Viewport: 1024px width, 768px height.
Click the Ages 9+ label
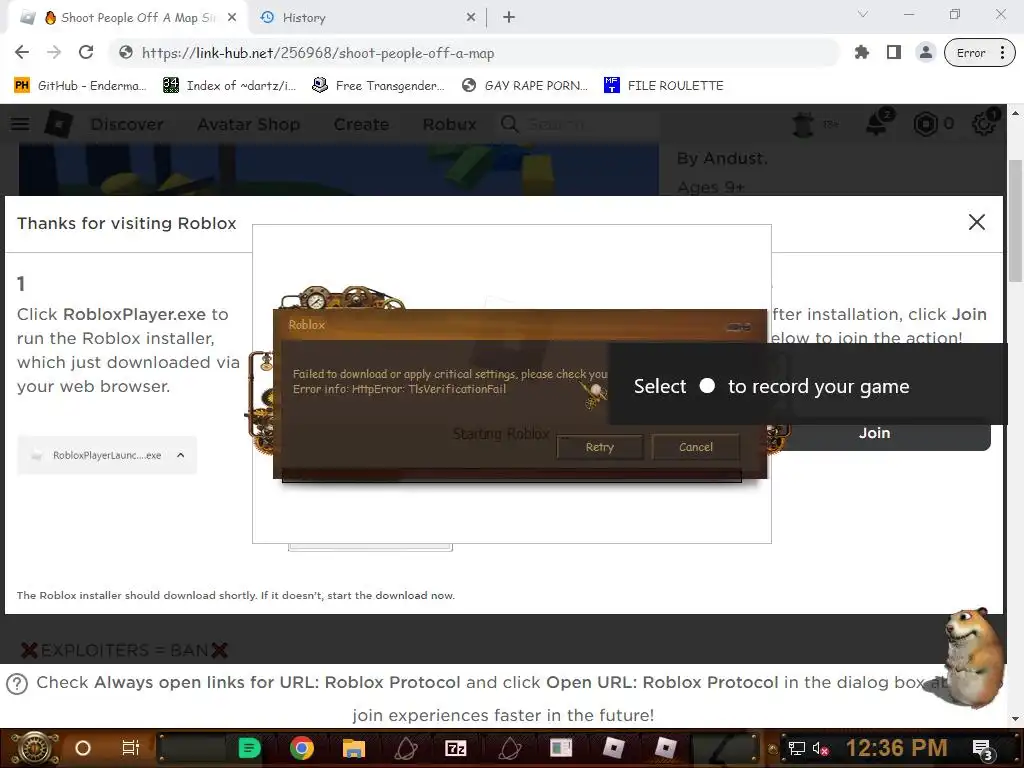pyautogui.click(x=711, y=187)
